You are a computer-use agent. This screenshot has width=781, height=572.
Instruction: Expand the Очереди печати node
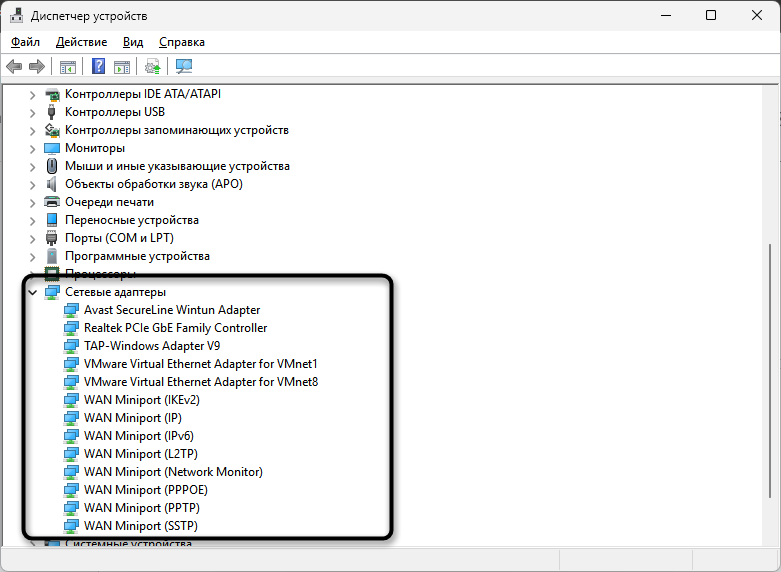pos(32,203)
